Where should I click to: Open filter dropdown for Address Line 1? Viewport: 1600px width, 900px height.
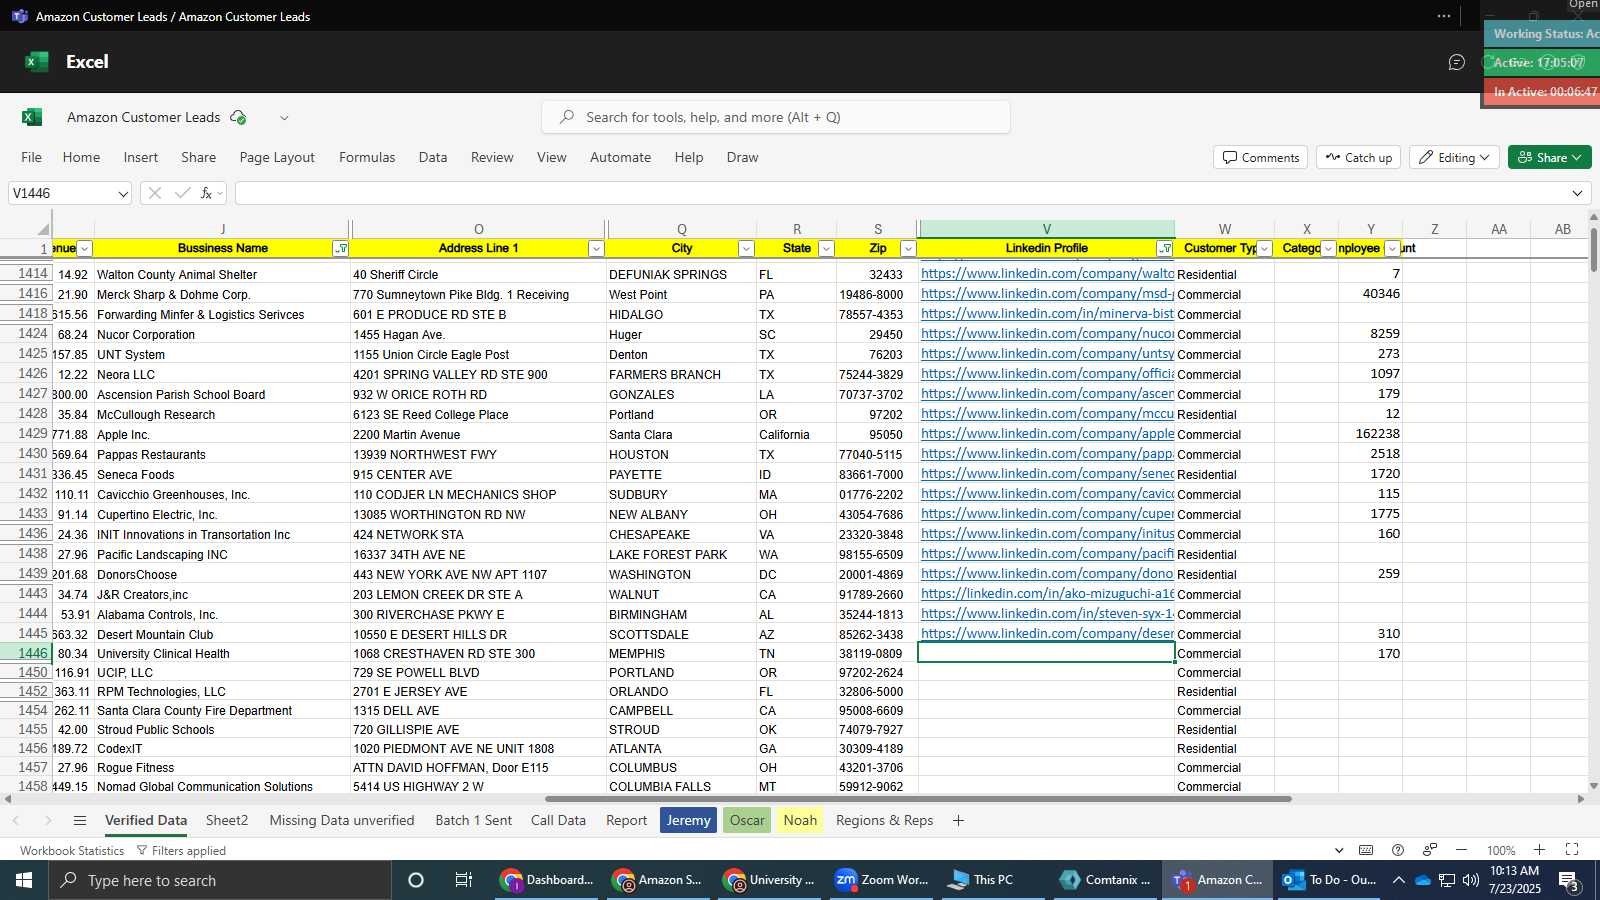tap(596, 249)
